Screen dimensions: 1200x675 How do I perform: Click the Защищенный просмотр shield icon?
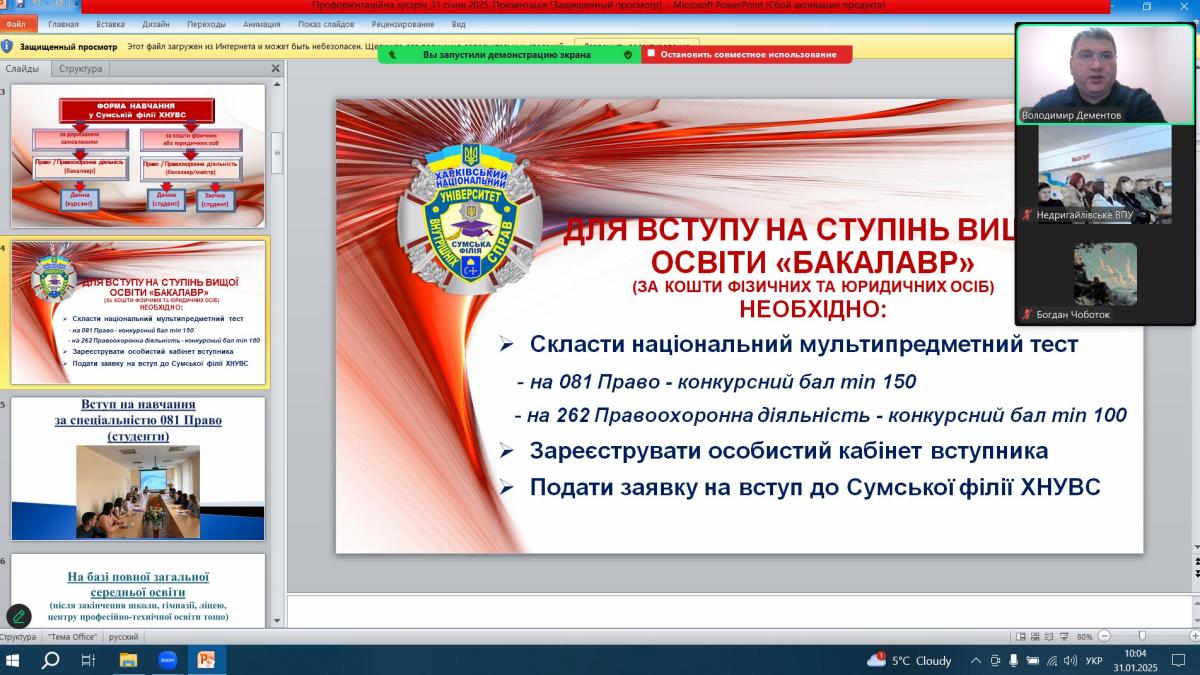[x=7, y=46]
